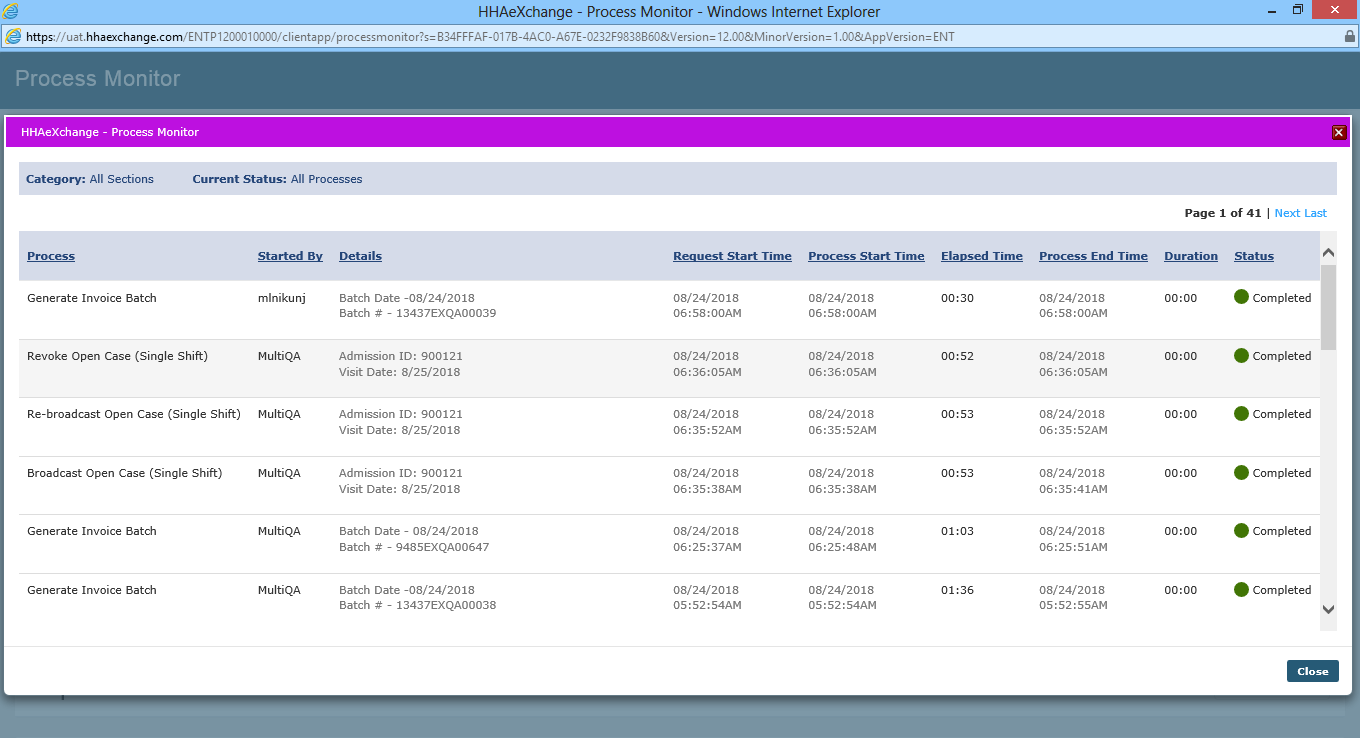Sort by Process End Time column
Viewport: 1360px width, 738px height.
tap(1093, 256)
